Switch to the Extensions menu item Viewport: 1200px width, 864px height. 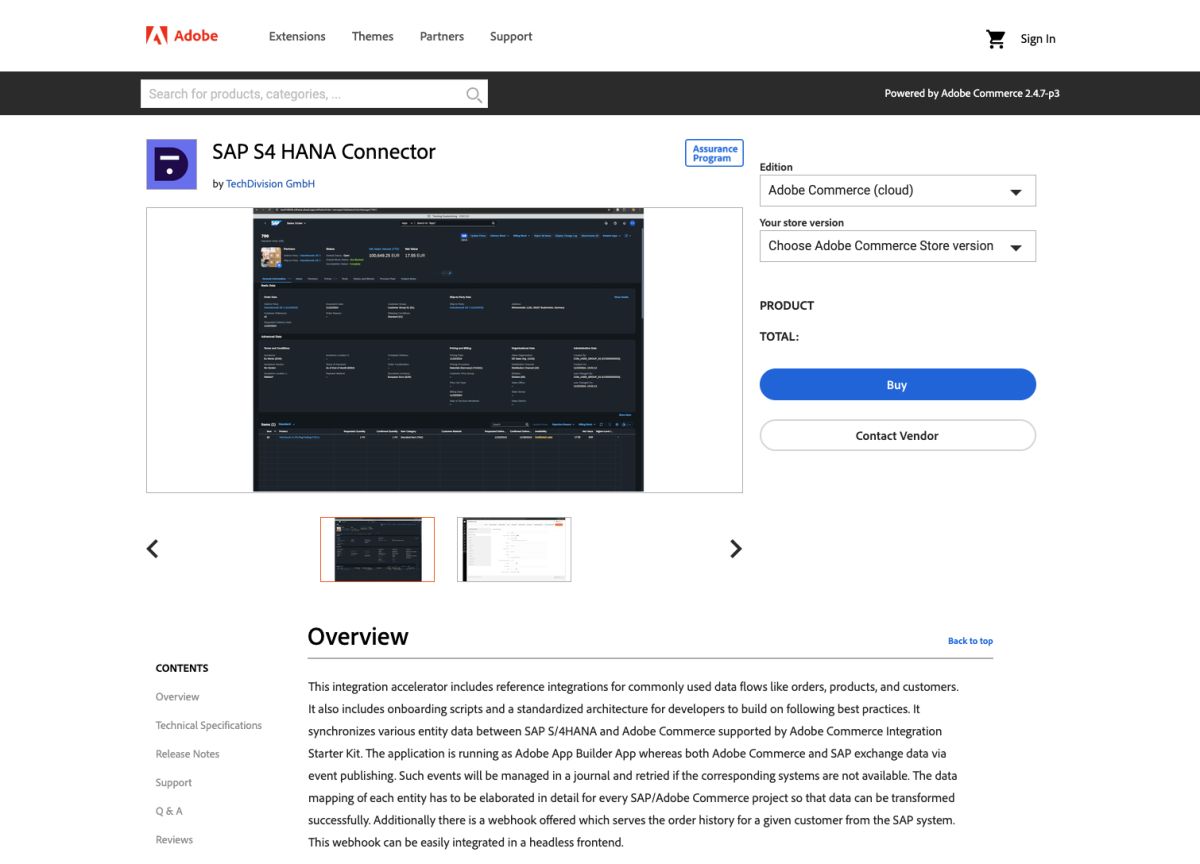click(x=296, y=36)
